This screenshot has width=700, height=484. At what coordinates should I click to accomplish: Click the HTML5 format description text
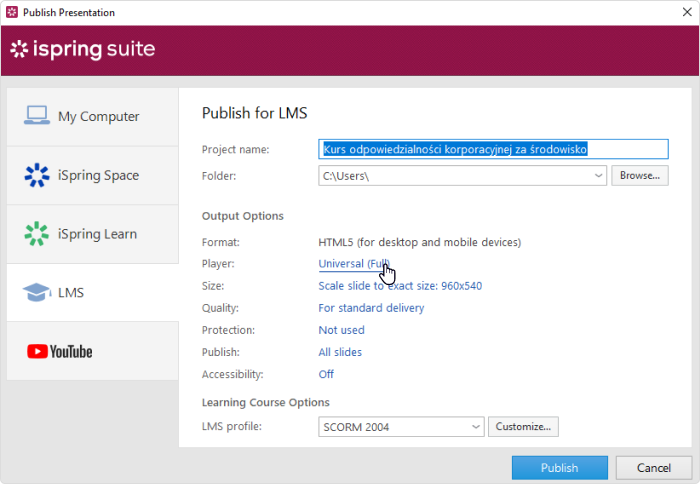[420, 242]
